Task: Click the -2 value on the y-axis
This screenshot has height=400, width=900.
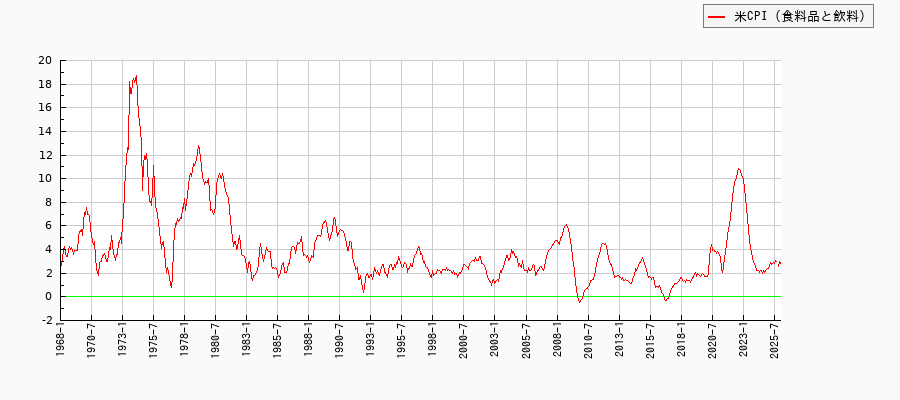Action: coord(45,320)
